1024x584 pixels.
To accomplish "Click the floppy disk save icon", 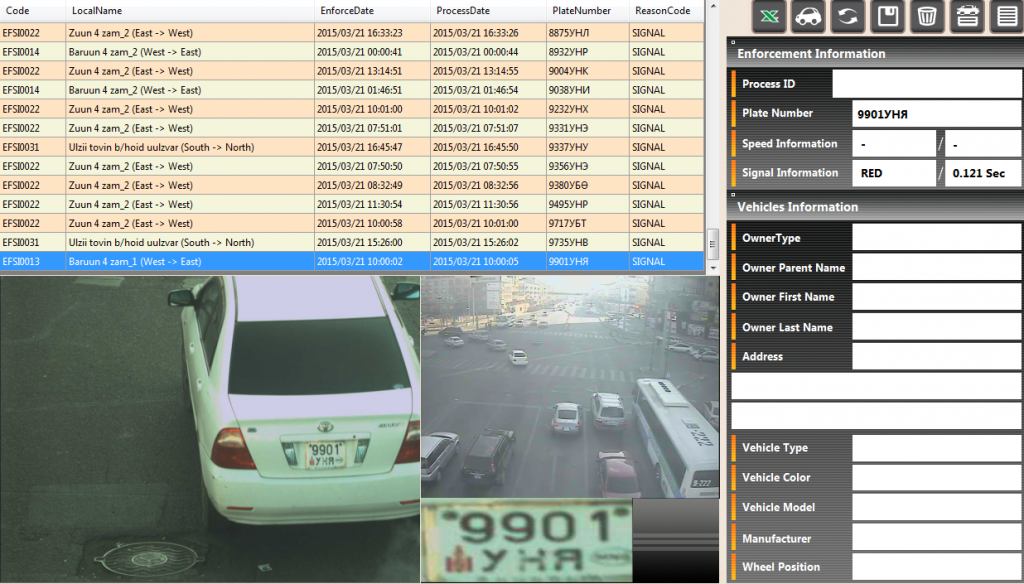I will [x=887, y=16].
